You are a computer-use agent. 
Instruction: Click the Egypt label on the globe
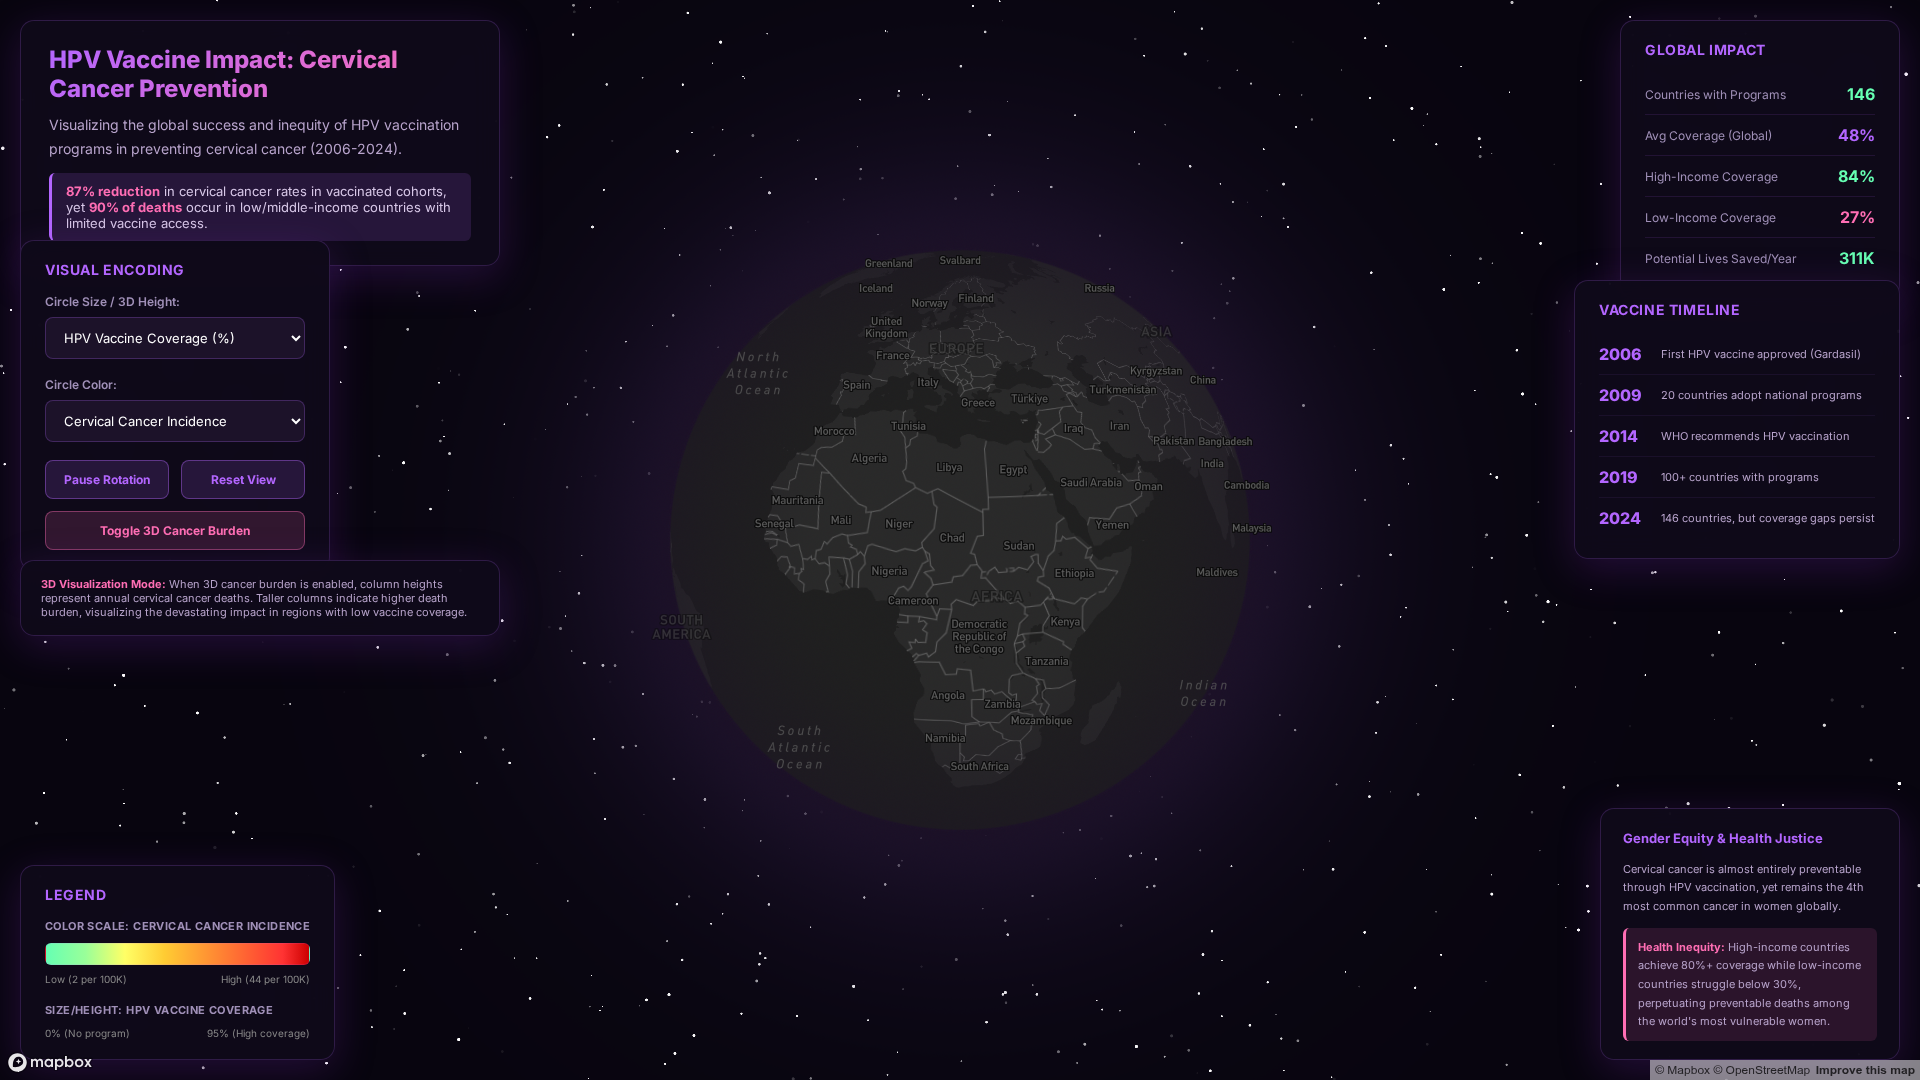(1013, 469)
